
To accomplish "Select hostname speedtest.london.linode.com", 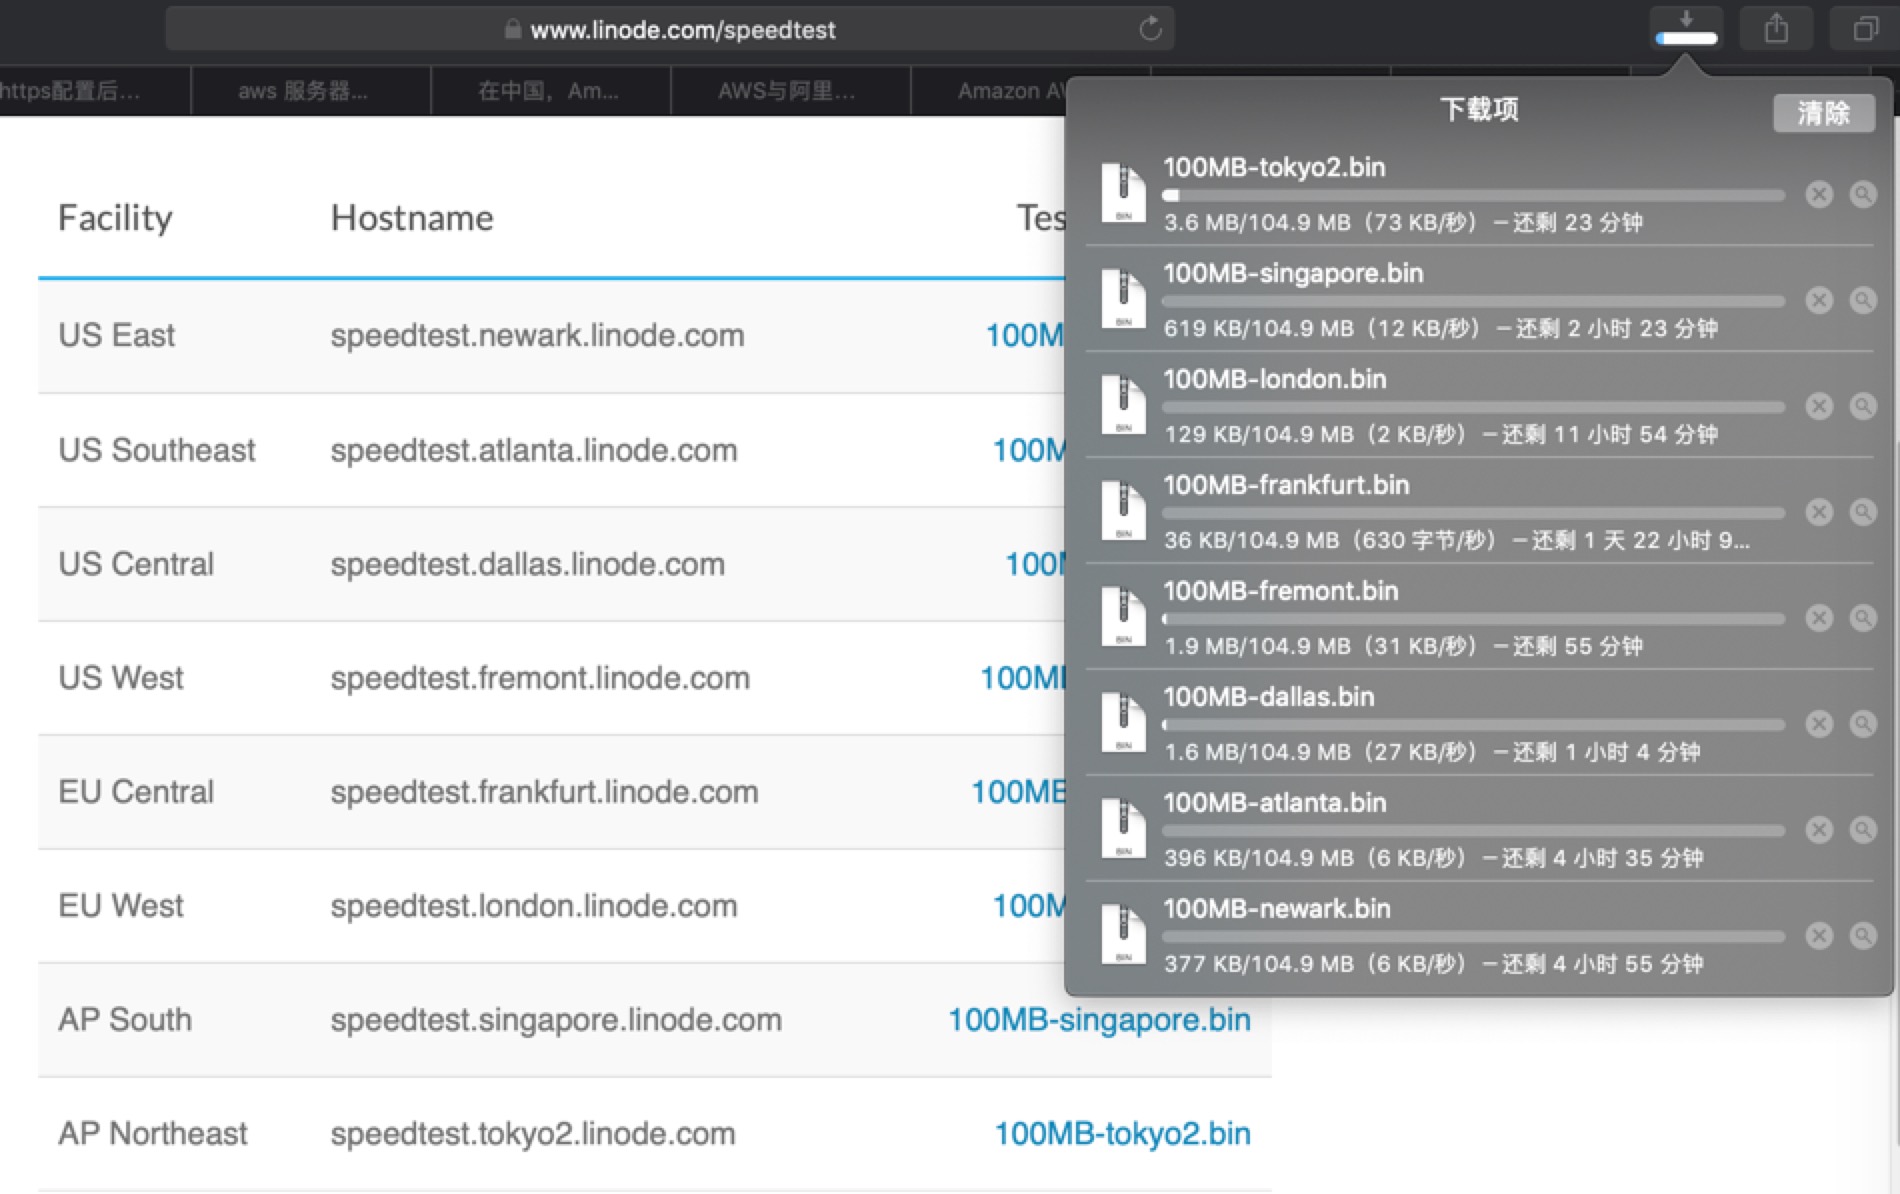I will pos(534,905).
